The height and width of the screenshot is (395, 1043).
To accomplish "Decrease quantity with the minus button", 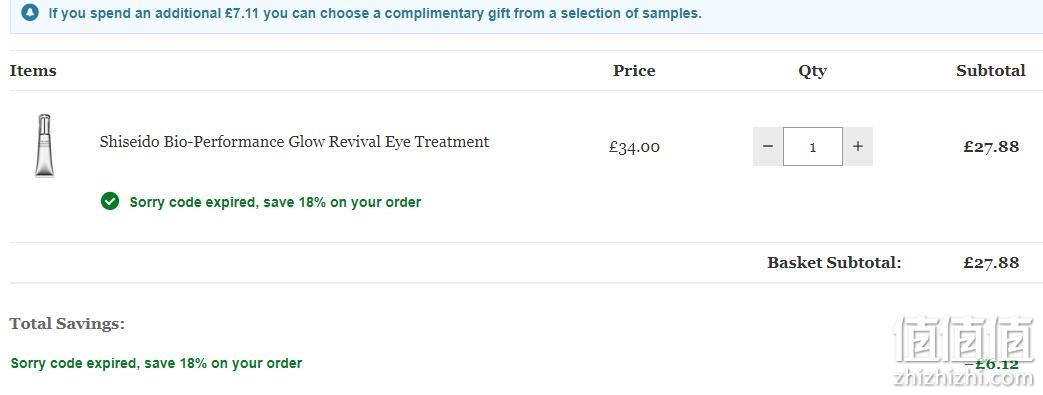I will coord(768,146).
